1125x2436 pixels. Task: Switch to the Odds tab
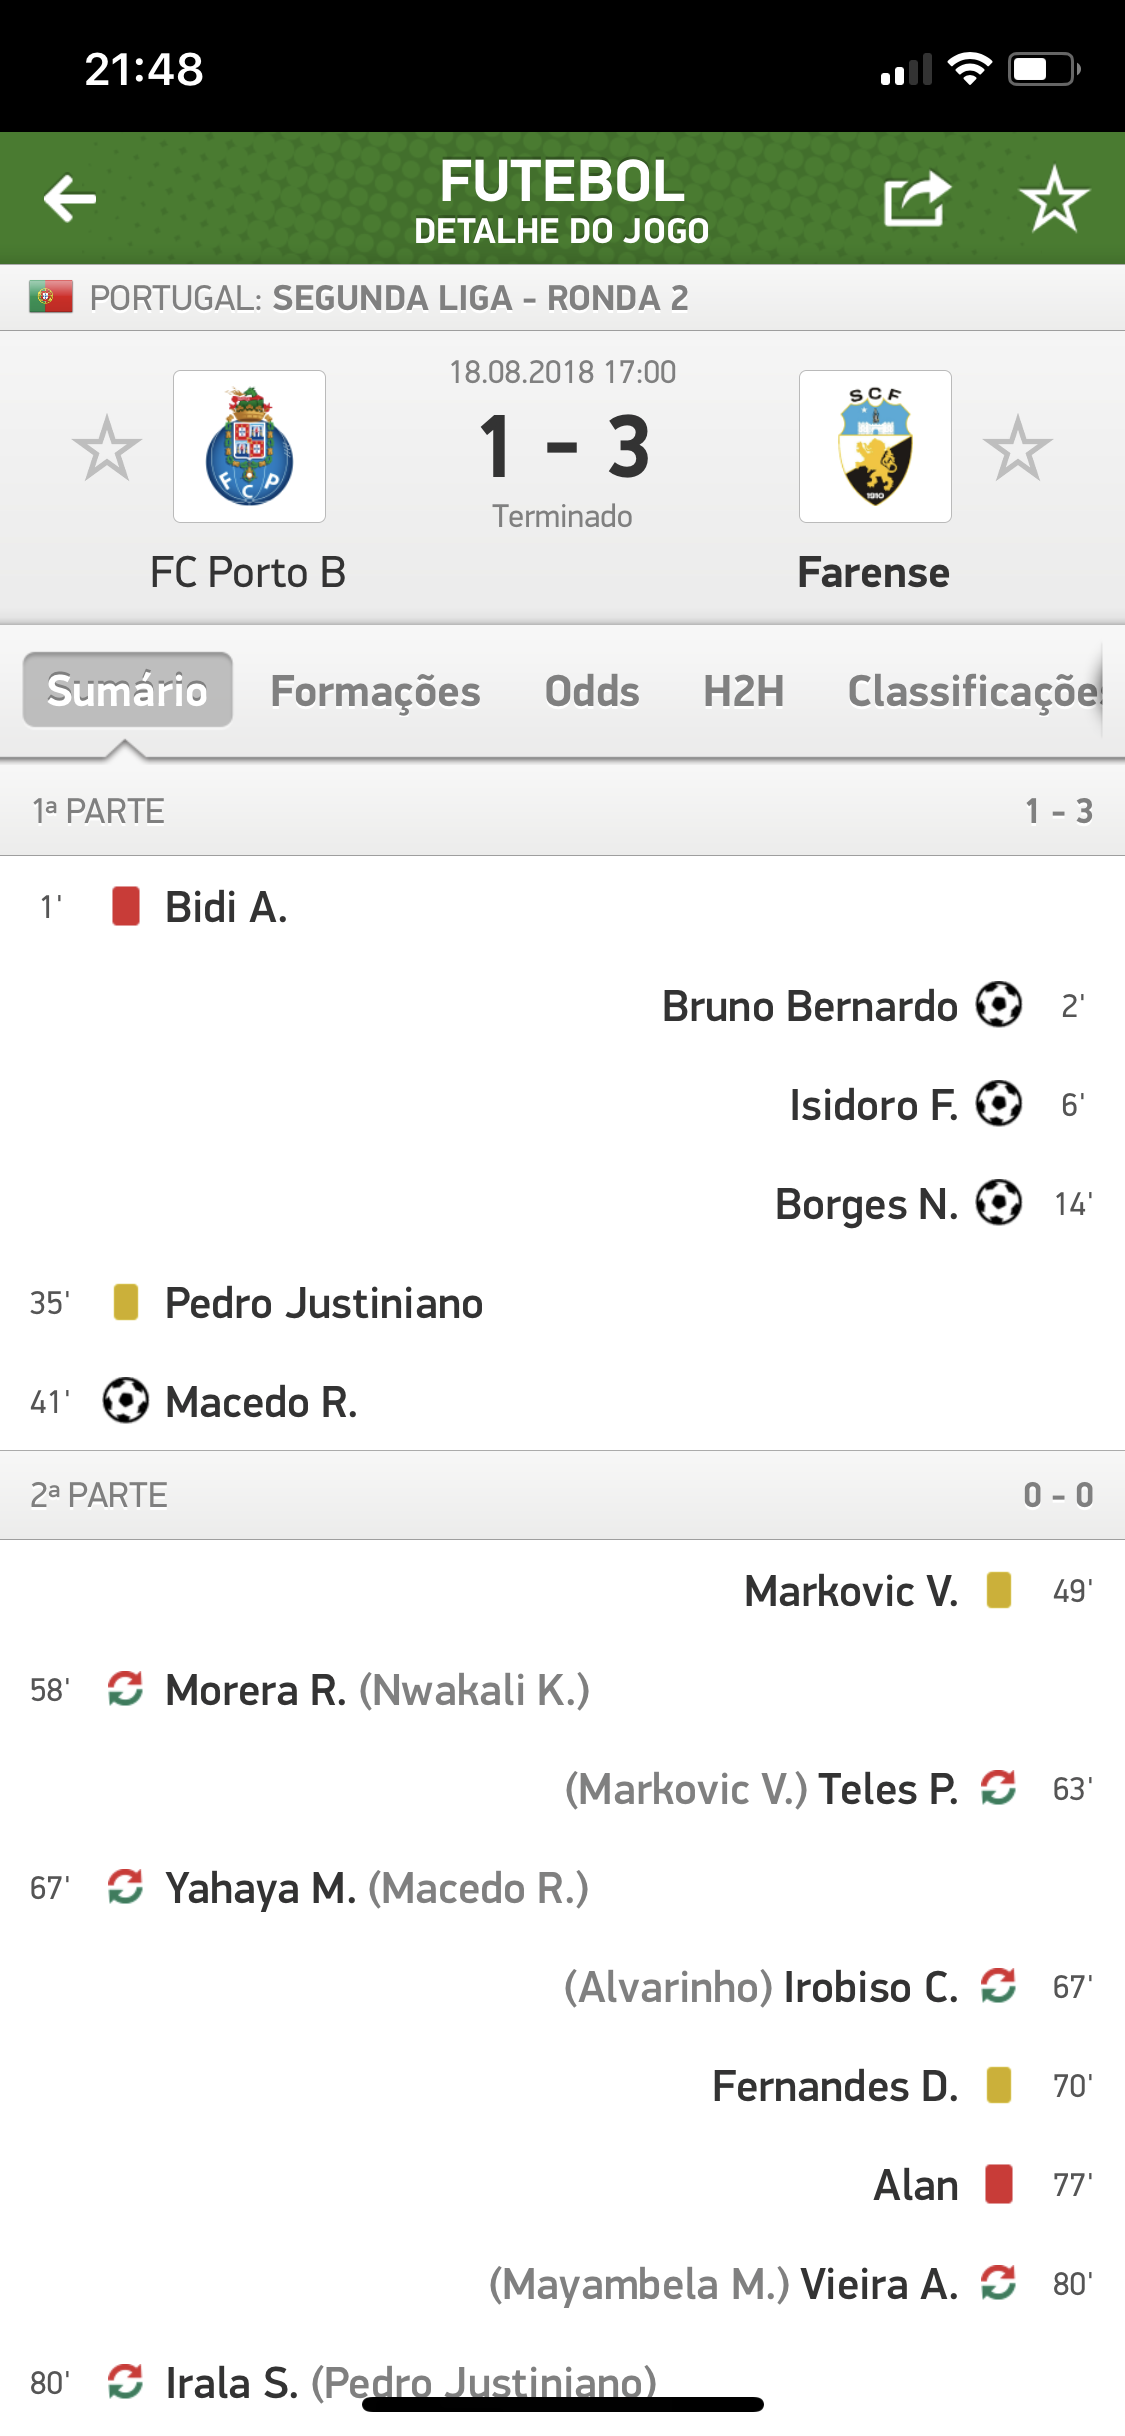click(x=592, y=691)
